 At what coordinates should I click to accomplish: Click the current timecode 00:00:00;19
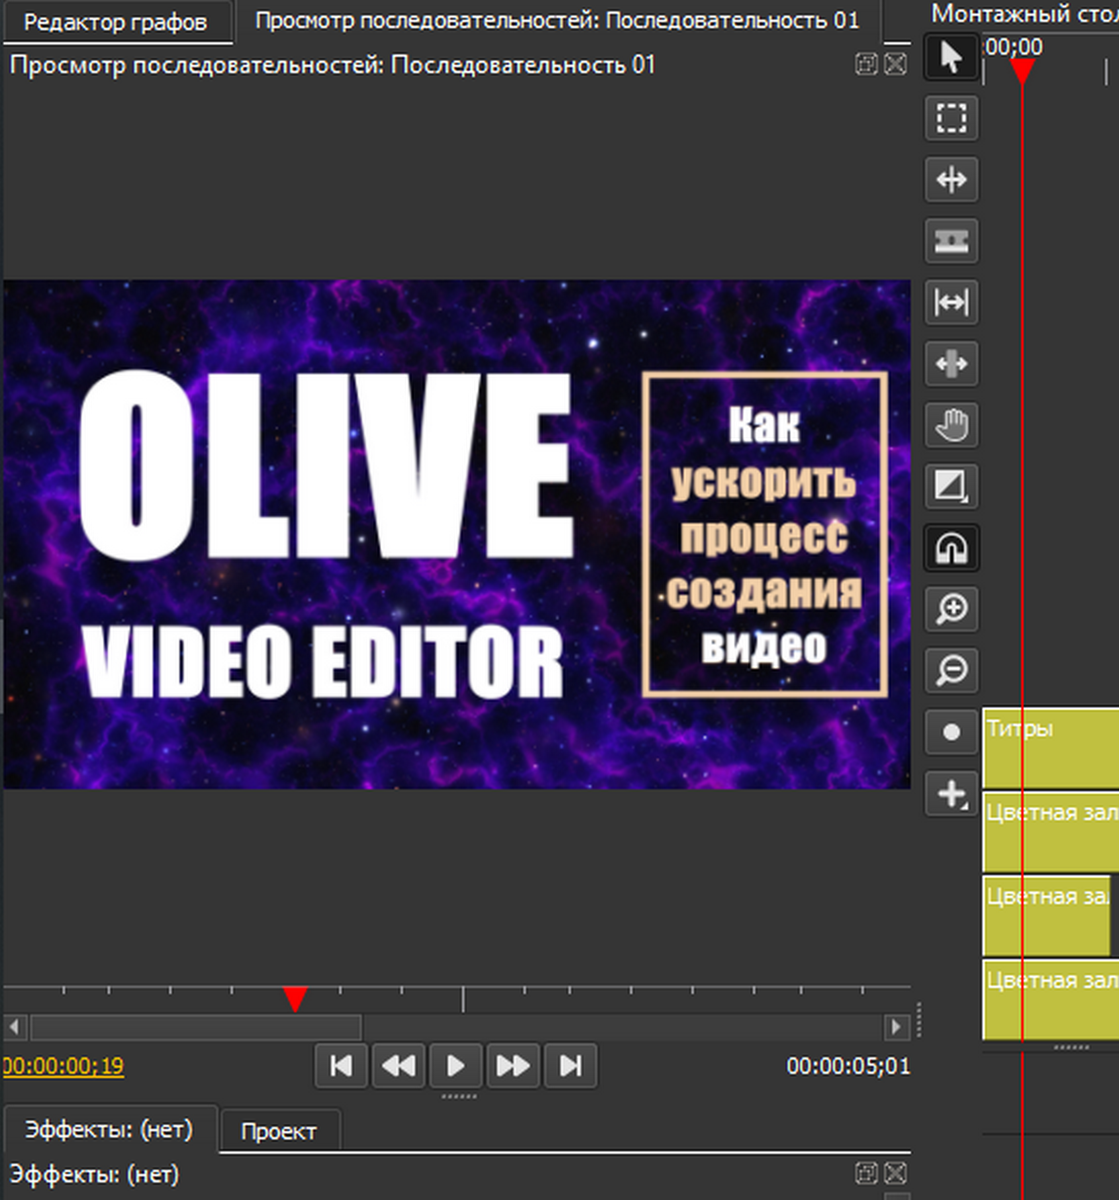(x=63, y=1066)
